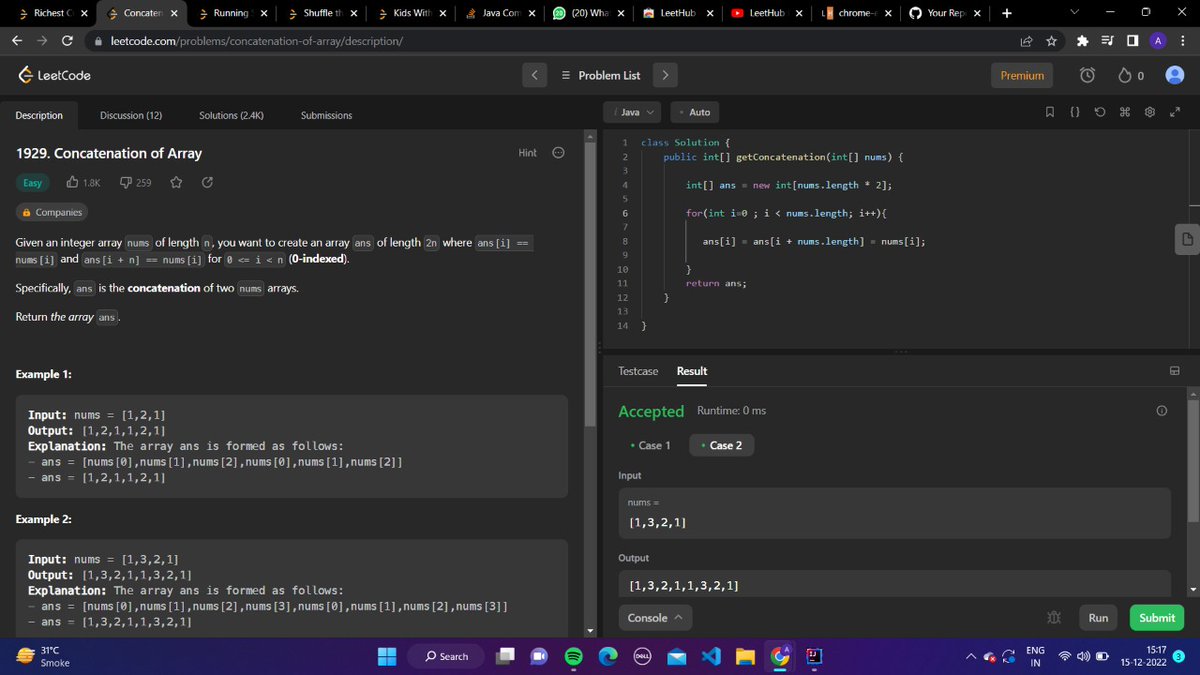The width and height of the screenshot is (1200, 675).
Task: Open Spotify from the taskbar
Action: [x=574, y=656]
